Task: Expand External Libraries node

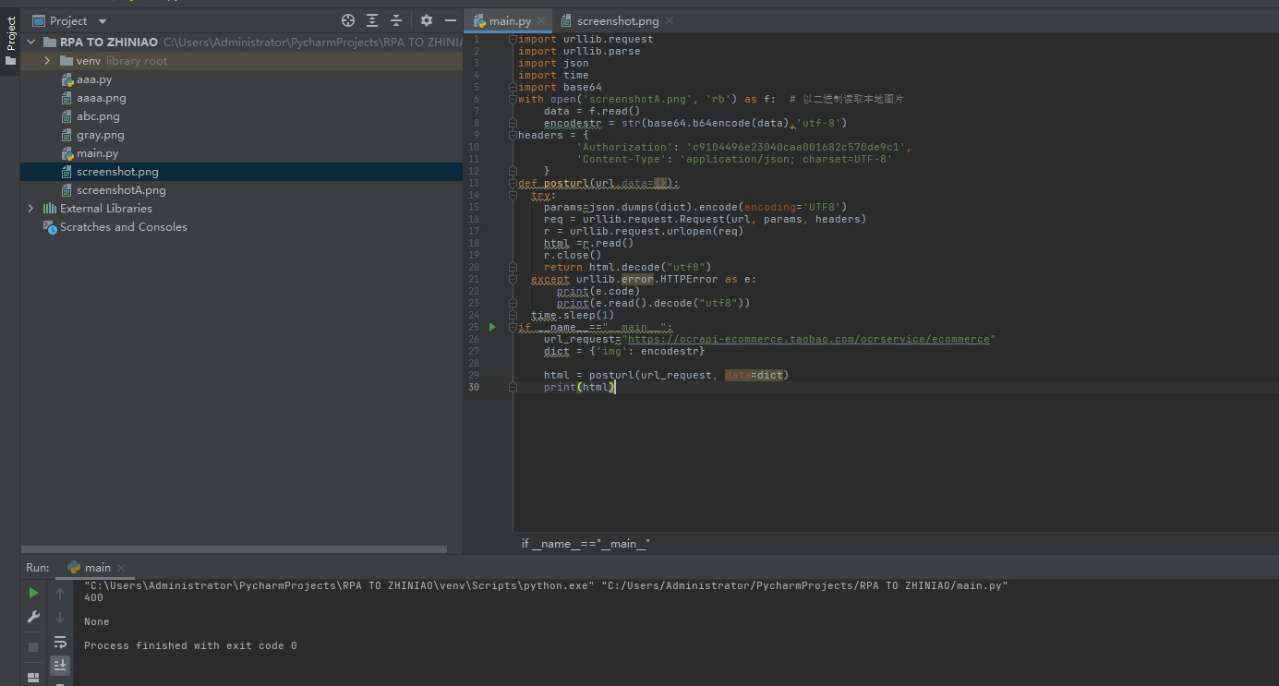Action: (x=30, y=208)
